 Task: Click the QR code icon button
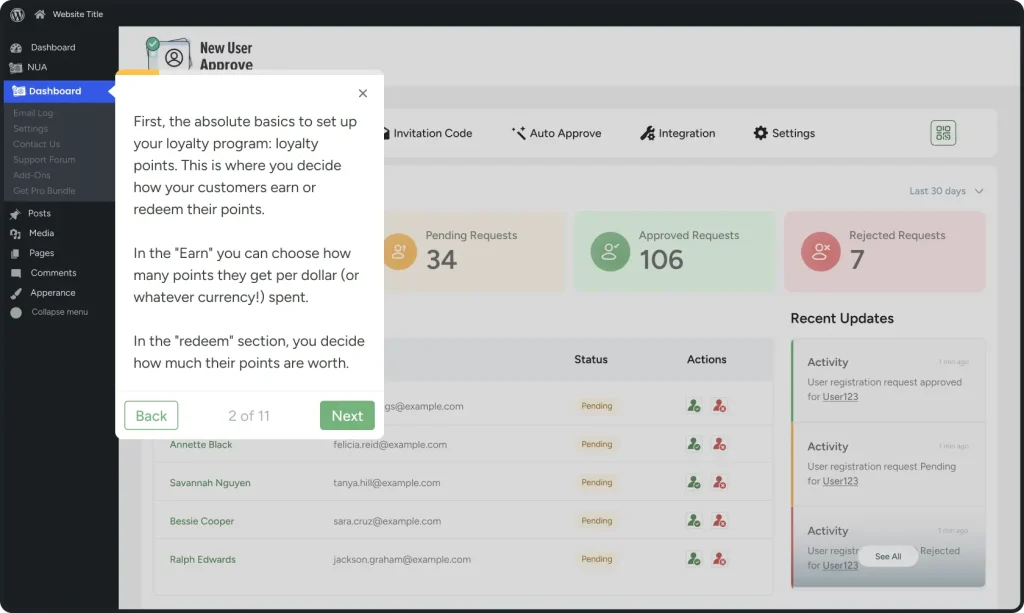(x=943, y=133)
